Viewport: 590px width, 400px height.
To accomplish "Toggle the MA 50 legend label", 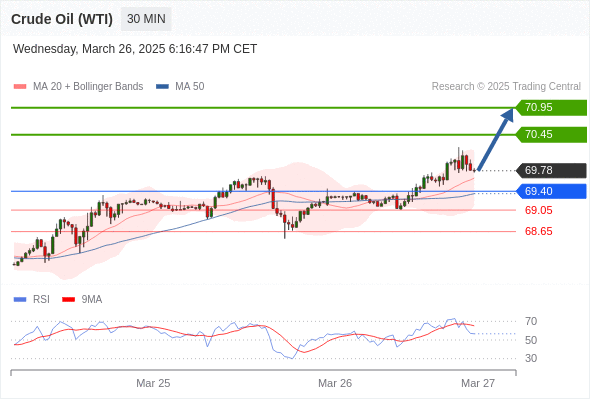I will click(x=190, y=87).
